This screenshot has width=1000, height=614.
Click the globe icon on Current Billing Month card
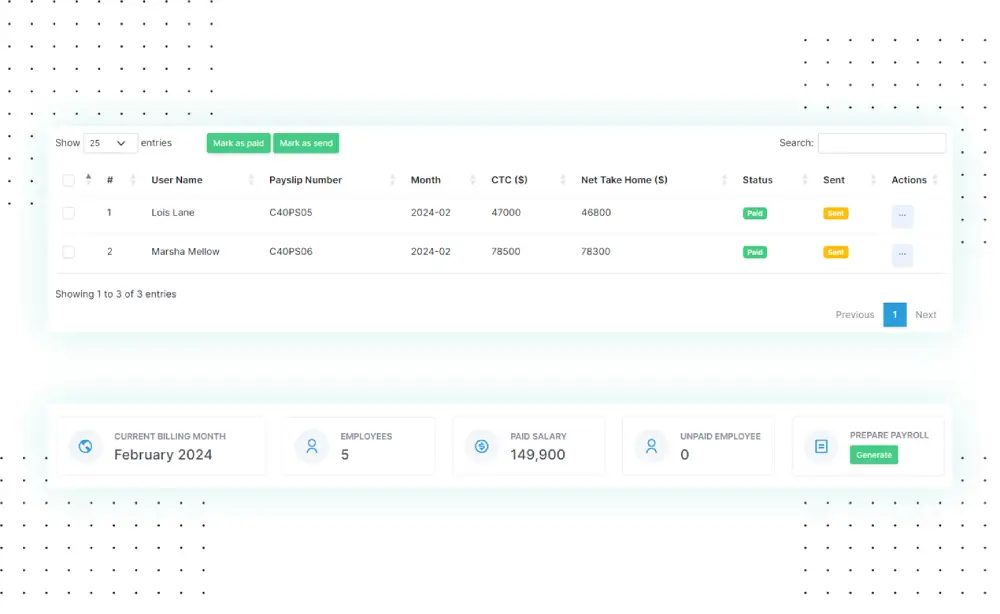[x=85, y=447]
